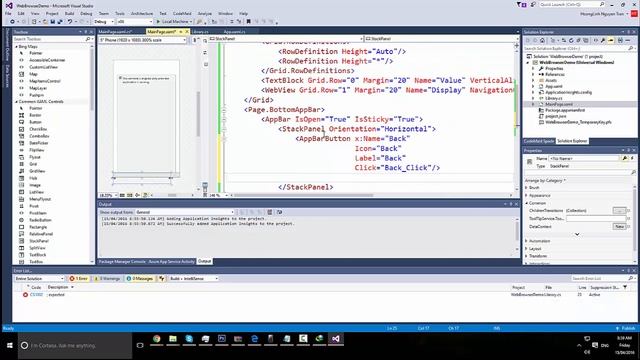Screen dimensions: 640x360
Task: Switch to the MainPage.xaml.cs tab
Action: pyautogui.click(x=116, y=31)
